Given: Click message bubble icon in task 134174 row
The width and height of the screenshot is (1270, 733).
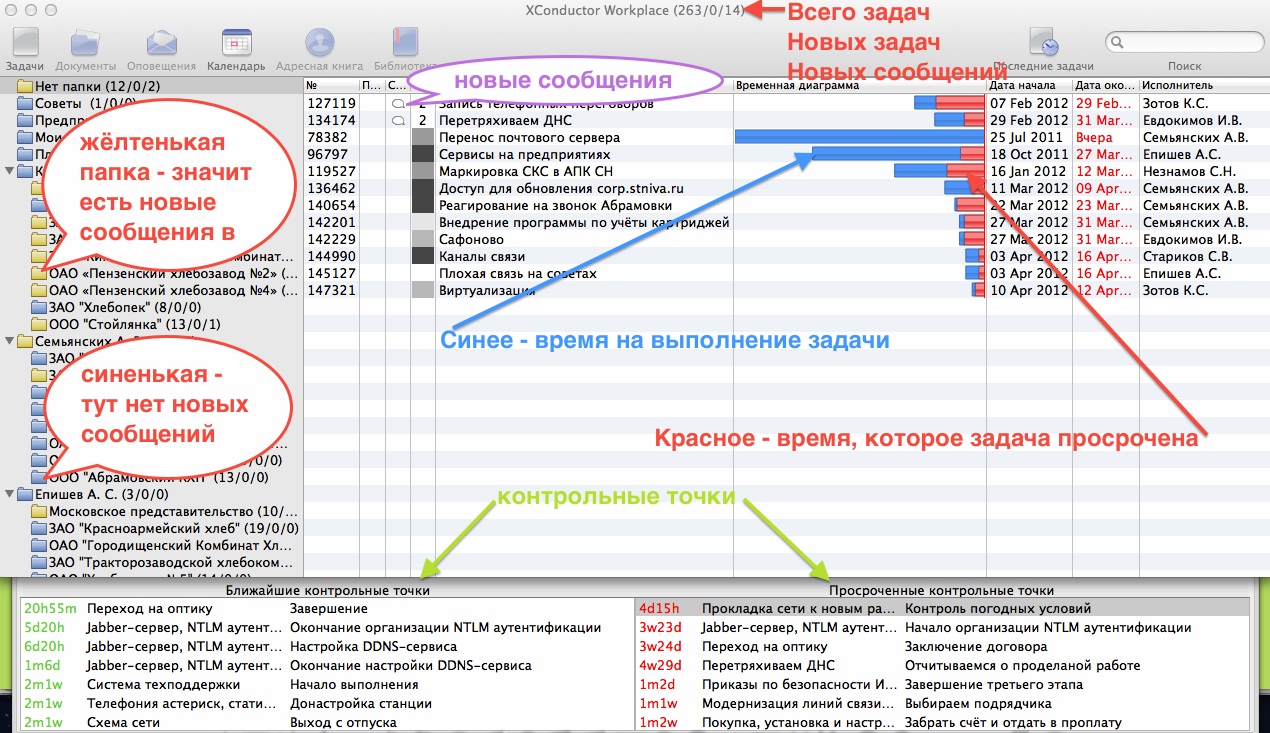Looking at the screenshot, I should tap(398, 120).
